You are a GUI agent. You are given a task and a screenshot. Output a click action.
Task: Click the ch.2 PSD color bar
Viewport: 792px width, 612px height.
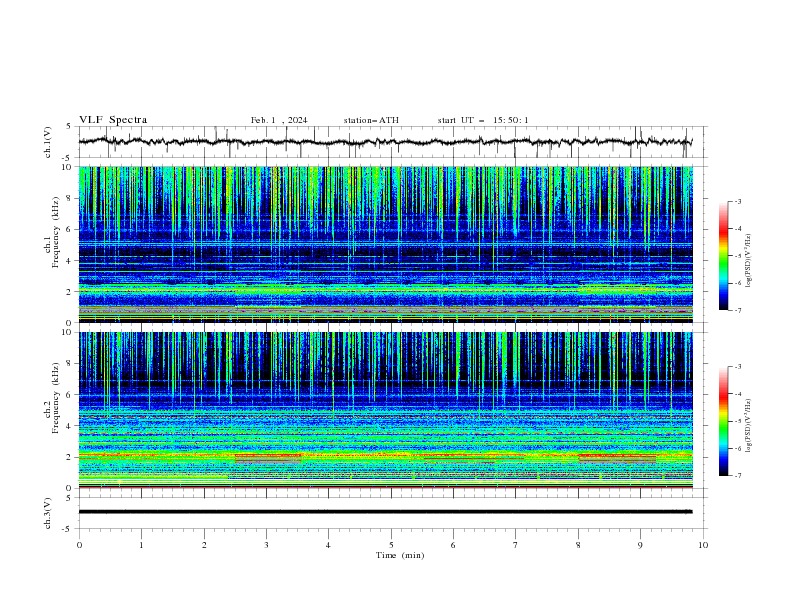point(723,421)
